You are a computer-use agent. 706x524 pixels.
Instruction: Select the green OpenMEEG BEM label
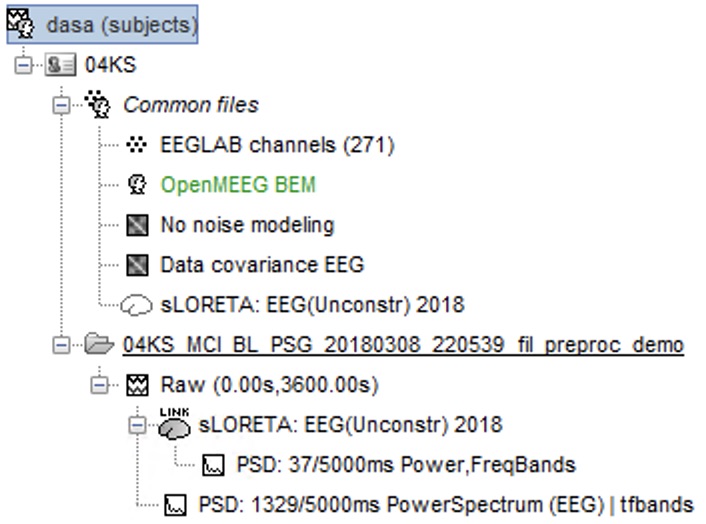coord(238,185)
